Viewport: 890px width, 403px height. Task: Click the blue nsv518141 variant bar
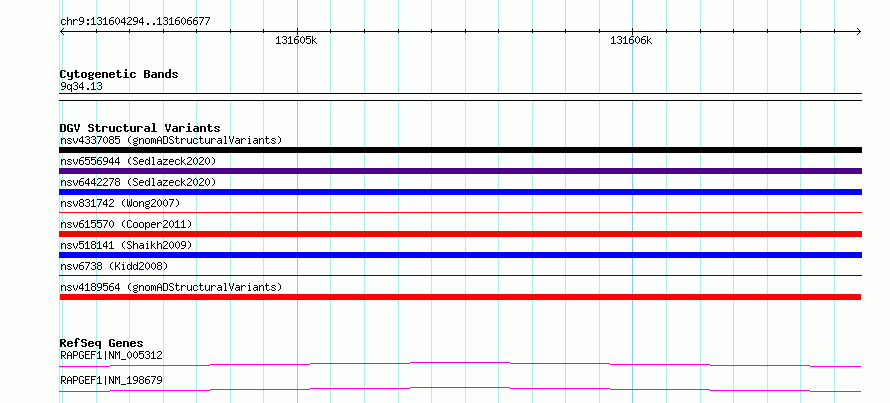click(460, 255)
